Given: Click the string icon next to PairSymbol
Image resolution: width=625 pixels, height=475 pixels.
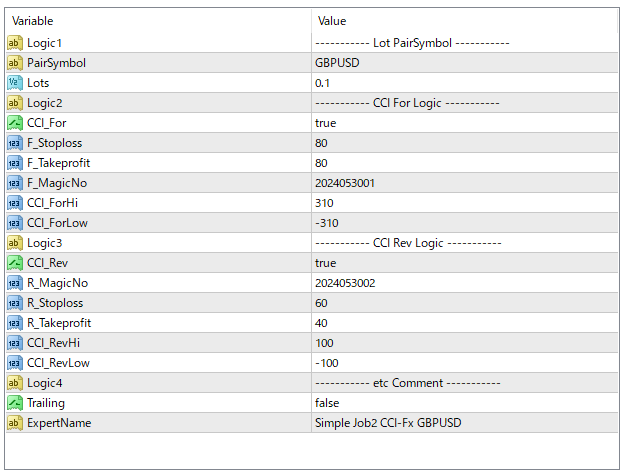Looking at the screenshot, I should click(14, 63).
